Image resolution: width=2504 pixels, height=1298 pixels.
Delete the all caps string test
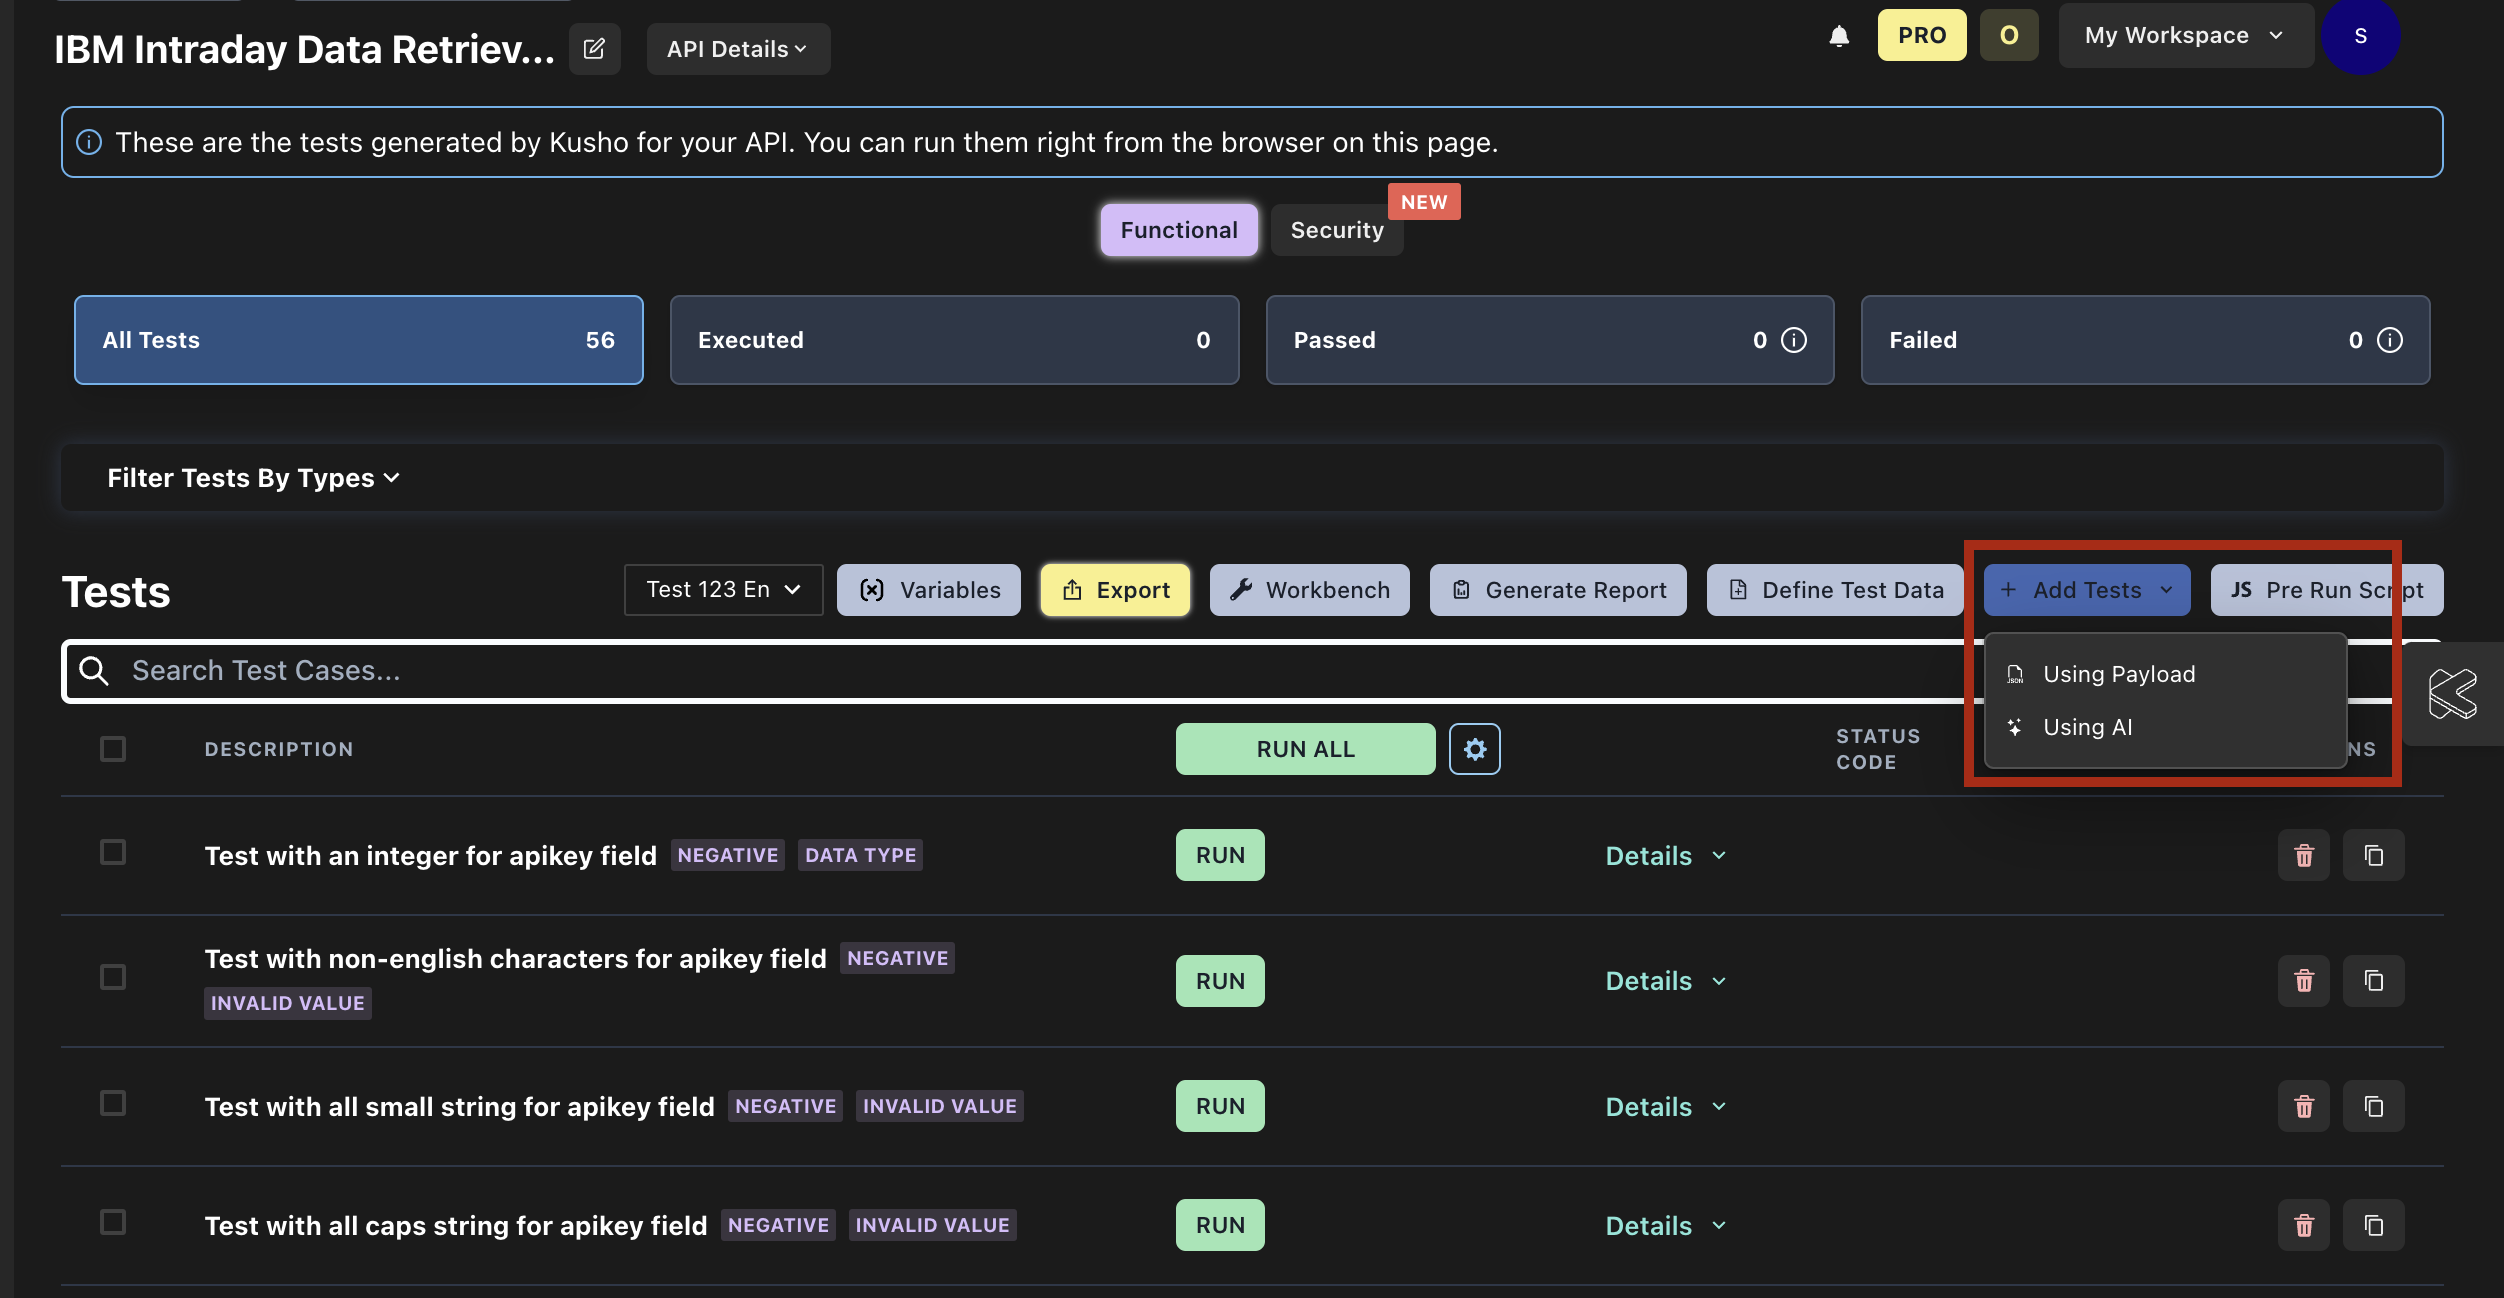pos(2303,1225)
